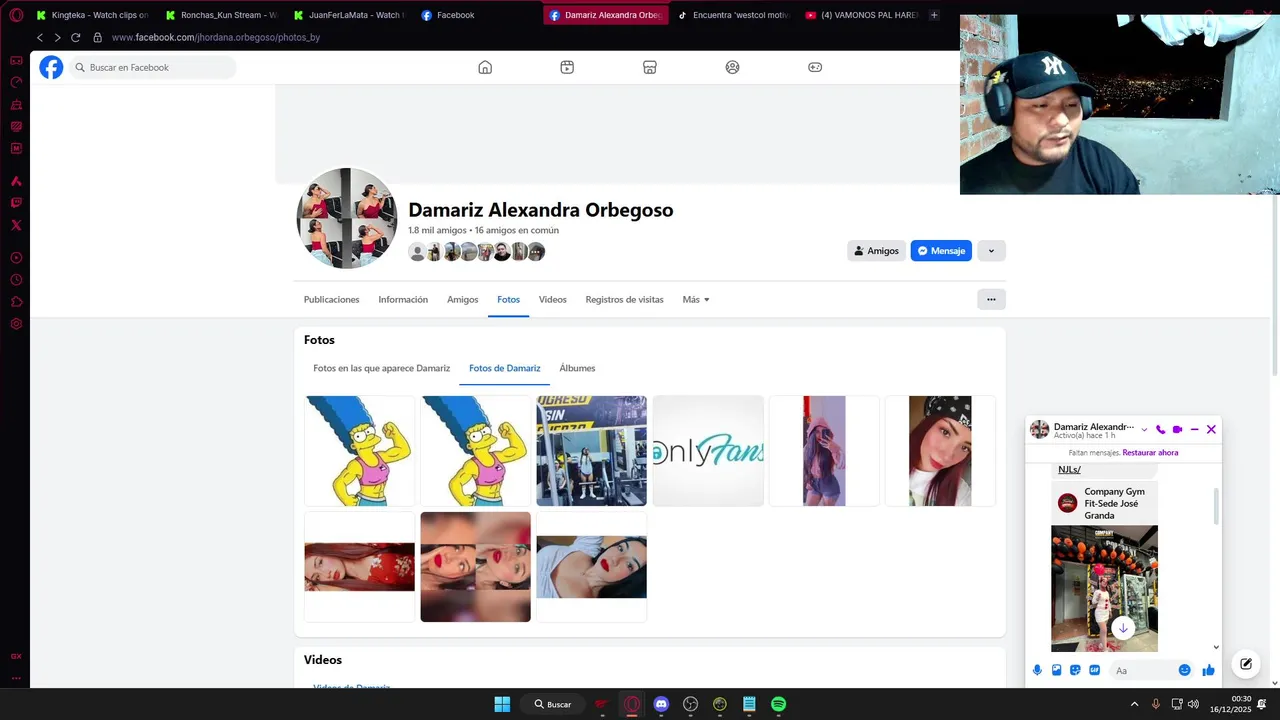Click the Facebook logo in the header
This screenshot has width=1280, height=720.
tap(51, 67)
